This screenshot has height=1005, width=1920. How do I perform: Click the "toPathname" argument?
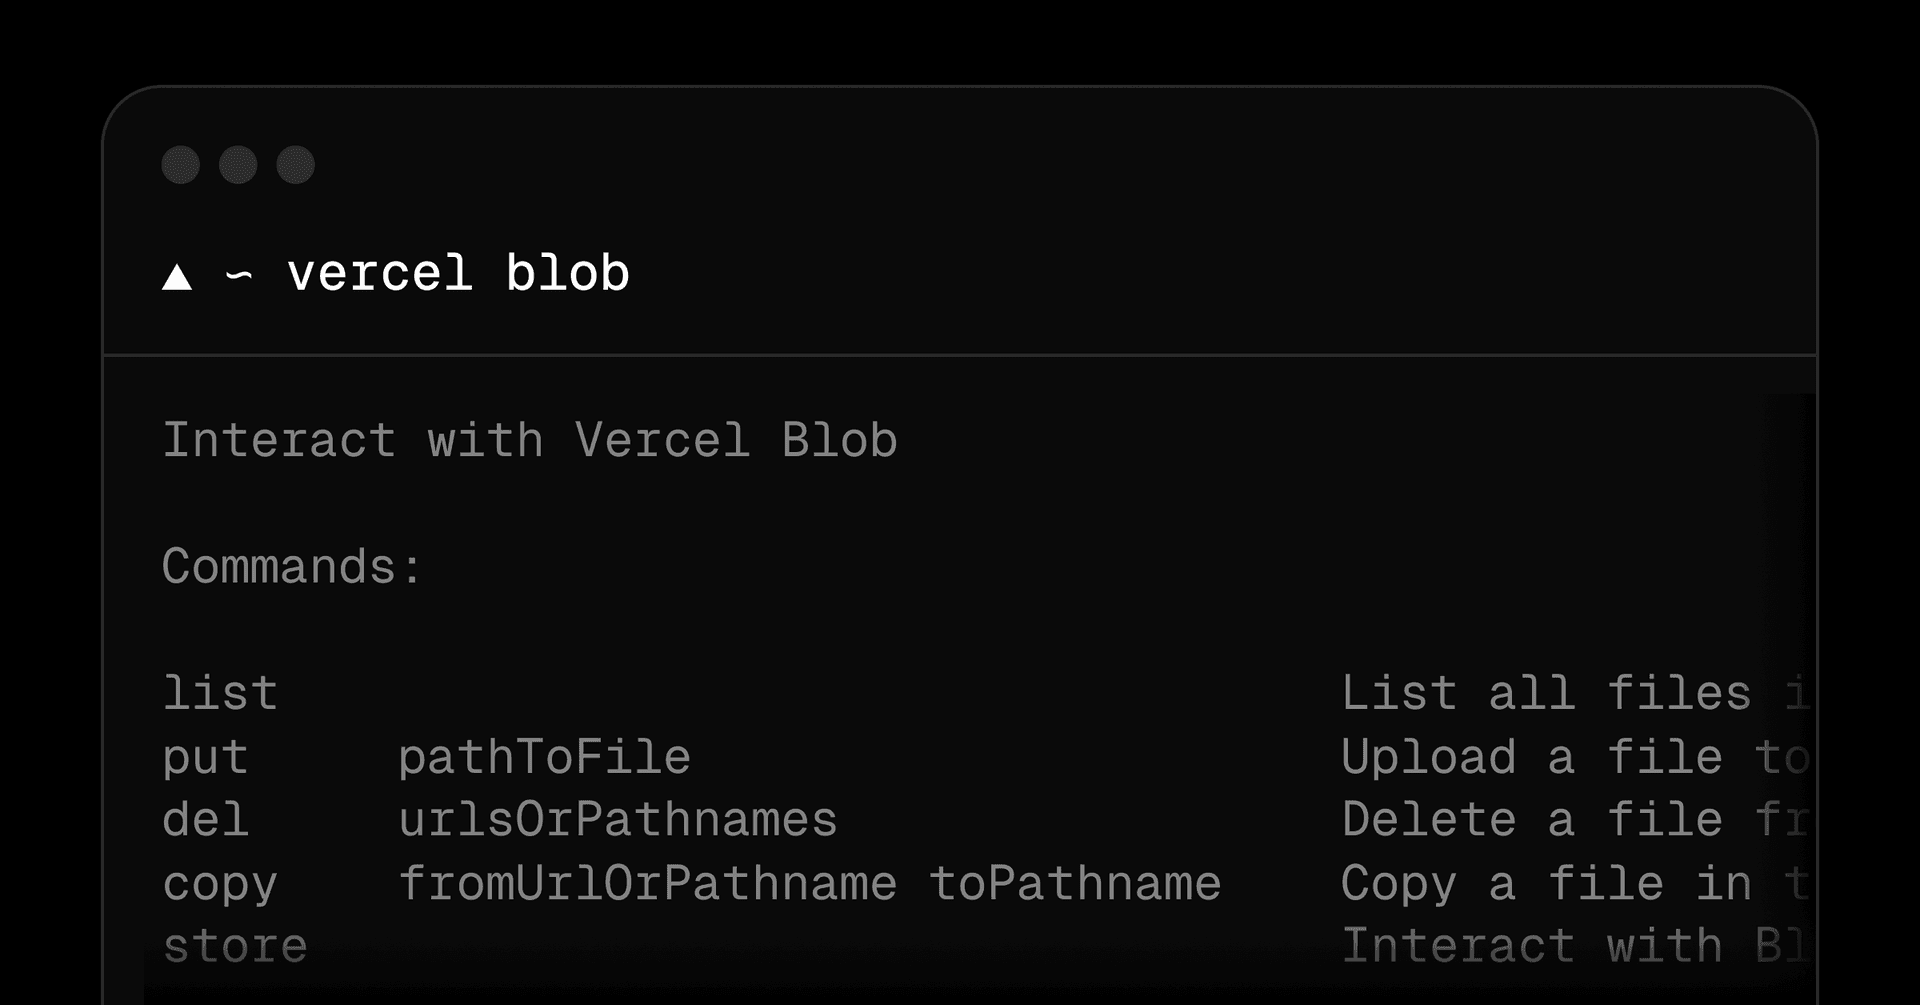1075,884
